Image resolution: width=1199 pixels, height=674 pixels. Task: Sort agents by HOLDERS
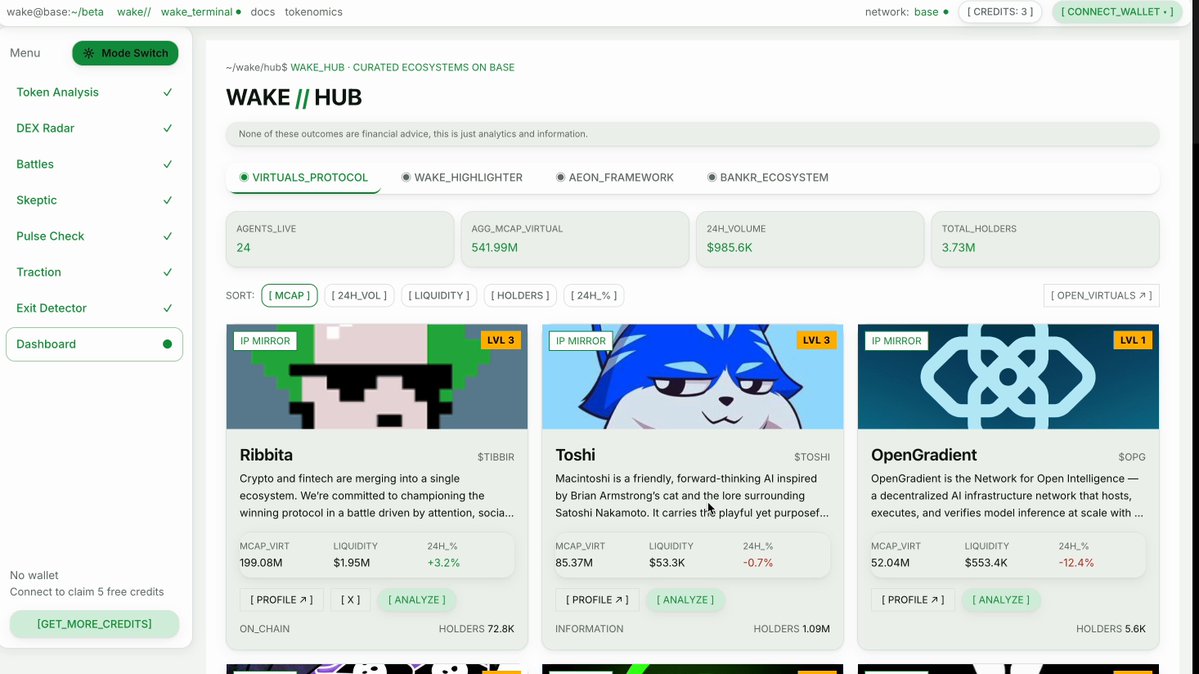coord(520,295)
